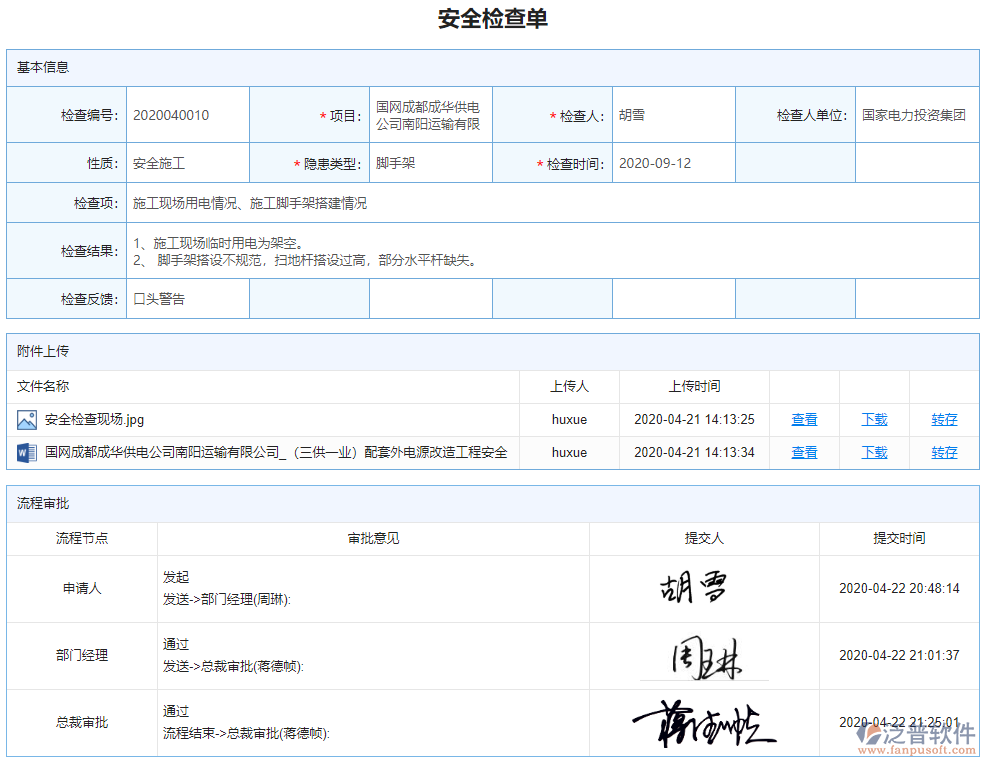
Task: Click the 文件名称 column header
Action: click(44, 386)
